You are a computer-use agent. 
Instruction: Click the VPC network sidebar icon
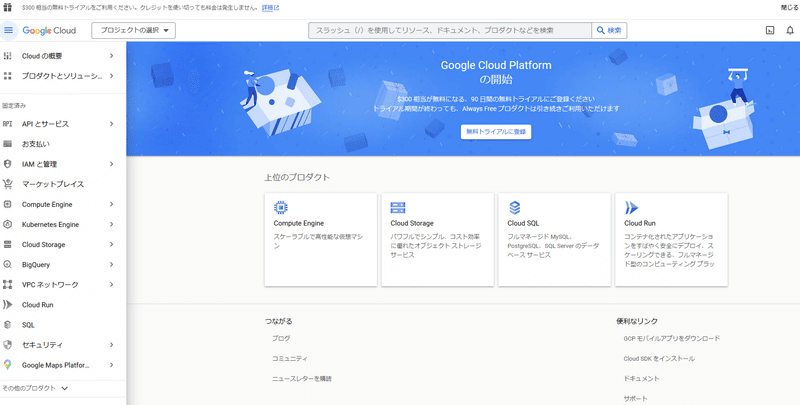click(x=8, y=285)
